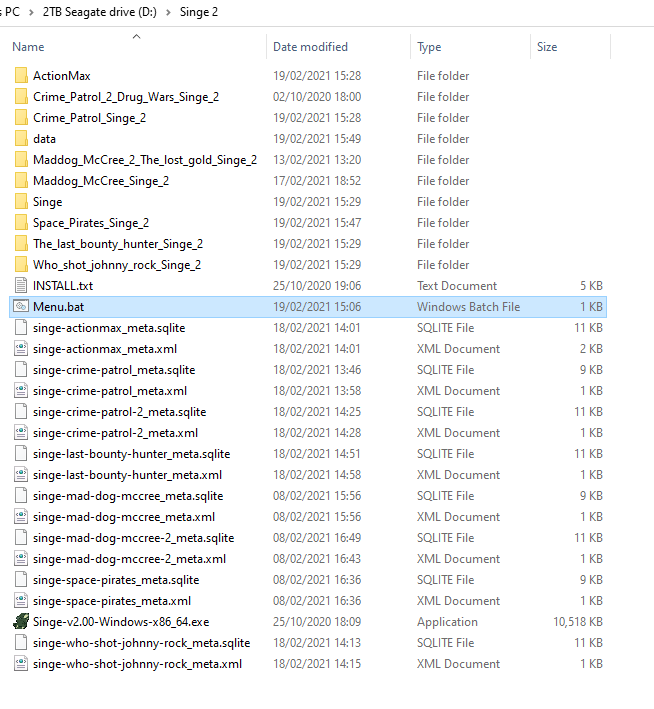
Task: Click the 25/10/2020 19:06 date cell
Action: pyautogui.click(x=317, y=286)
